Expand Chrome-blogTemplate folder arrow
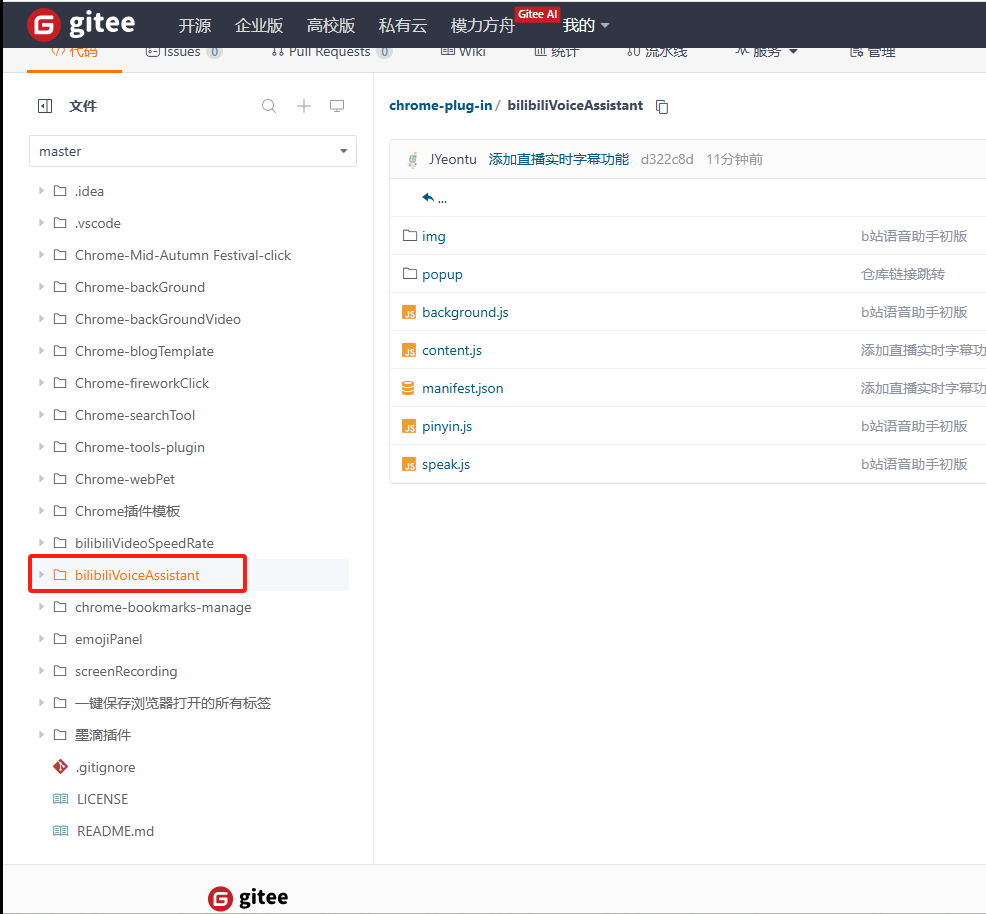 click(42, 351)
